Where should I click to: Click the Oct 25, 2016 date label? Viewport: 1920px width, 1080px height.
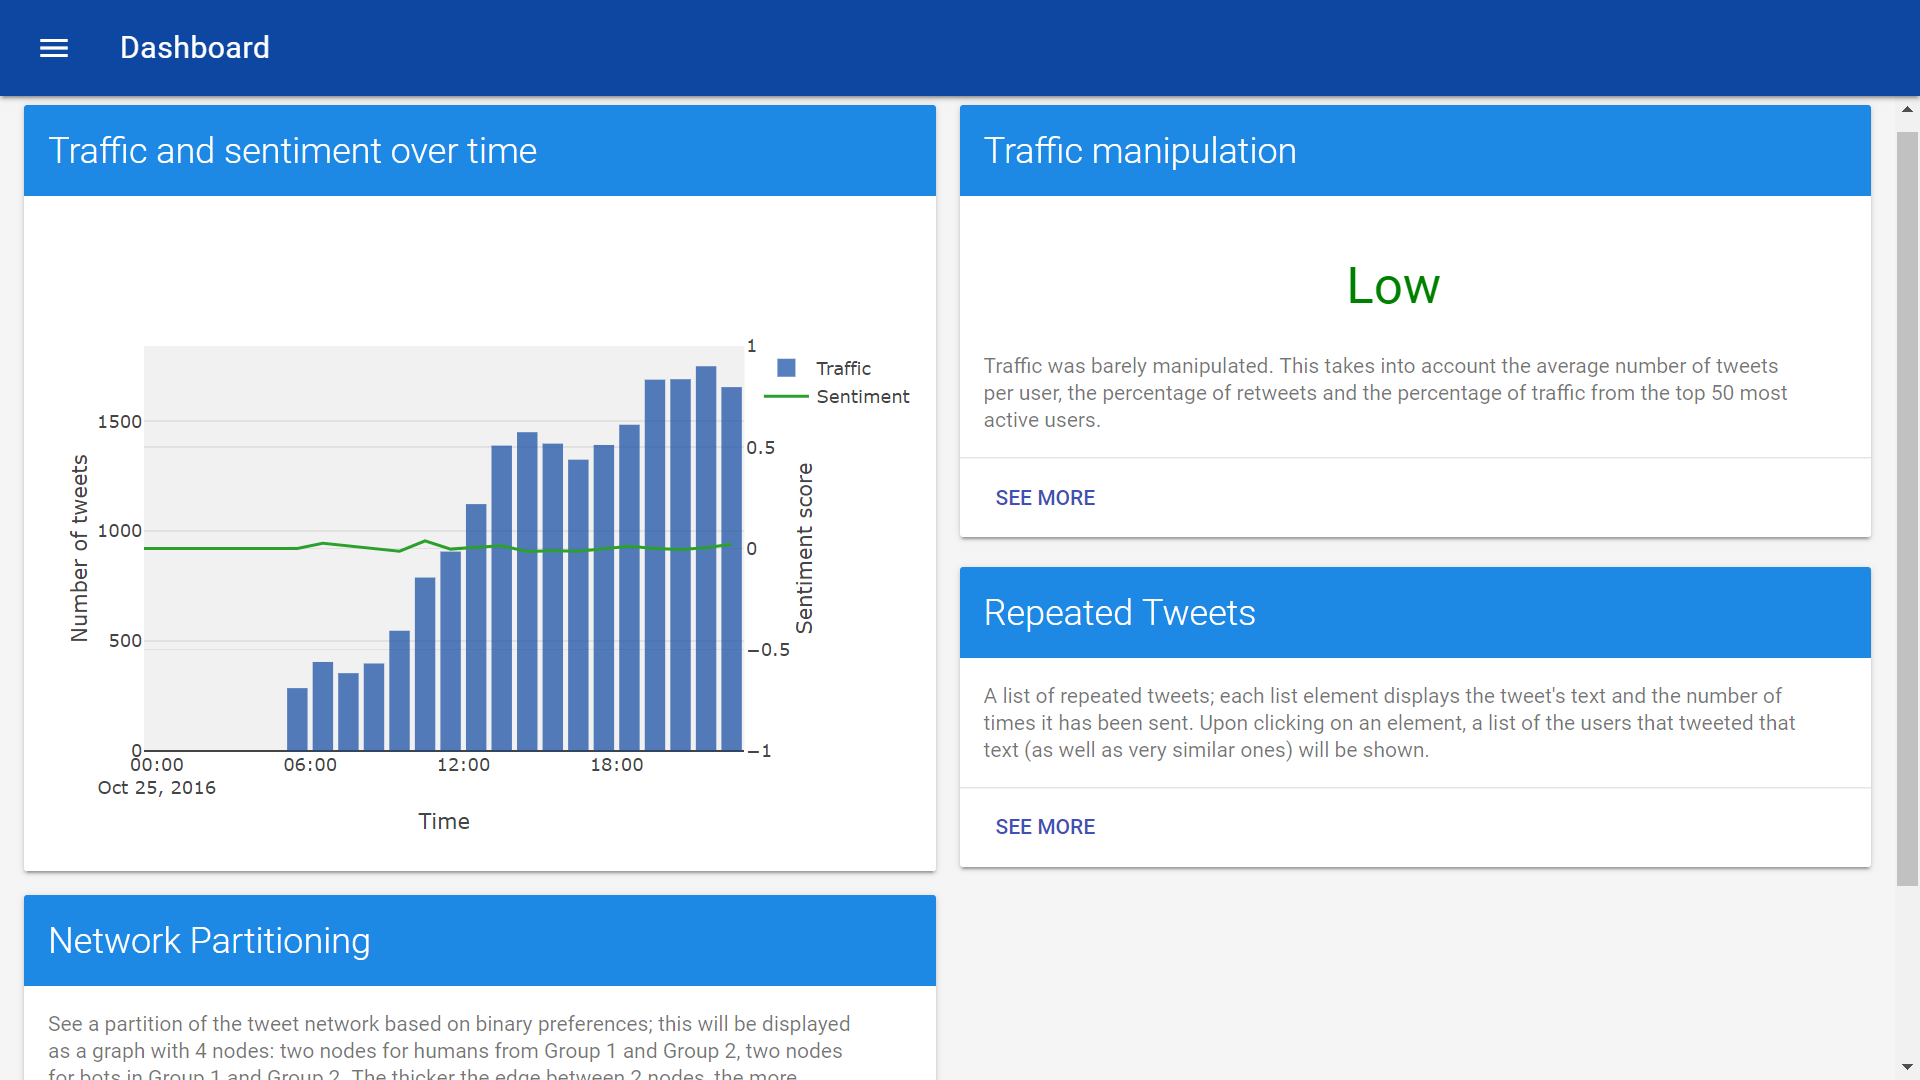tap(157, 788)
